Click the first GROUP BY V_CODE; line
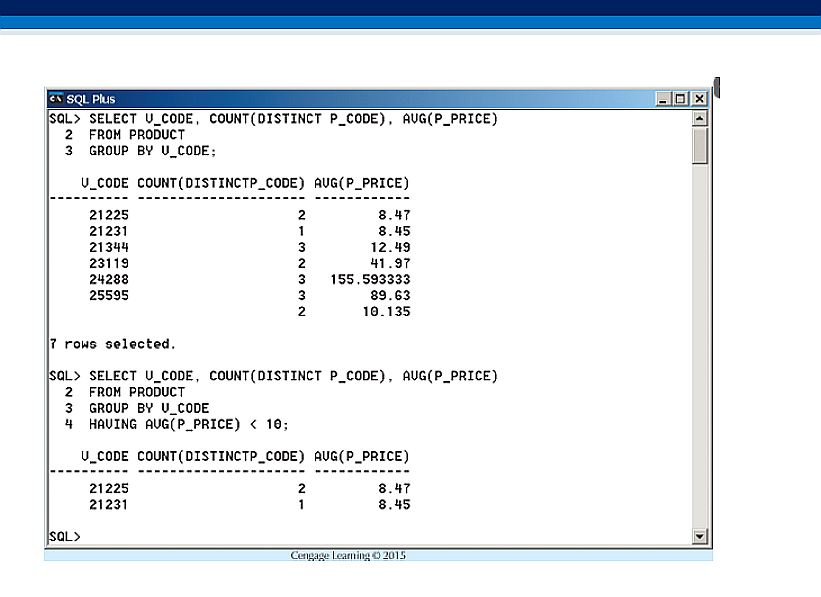The height and width of the screenshot is (597, 821). pos(152,151)
